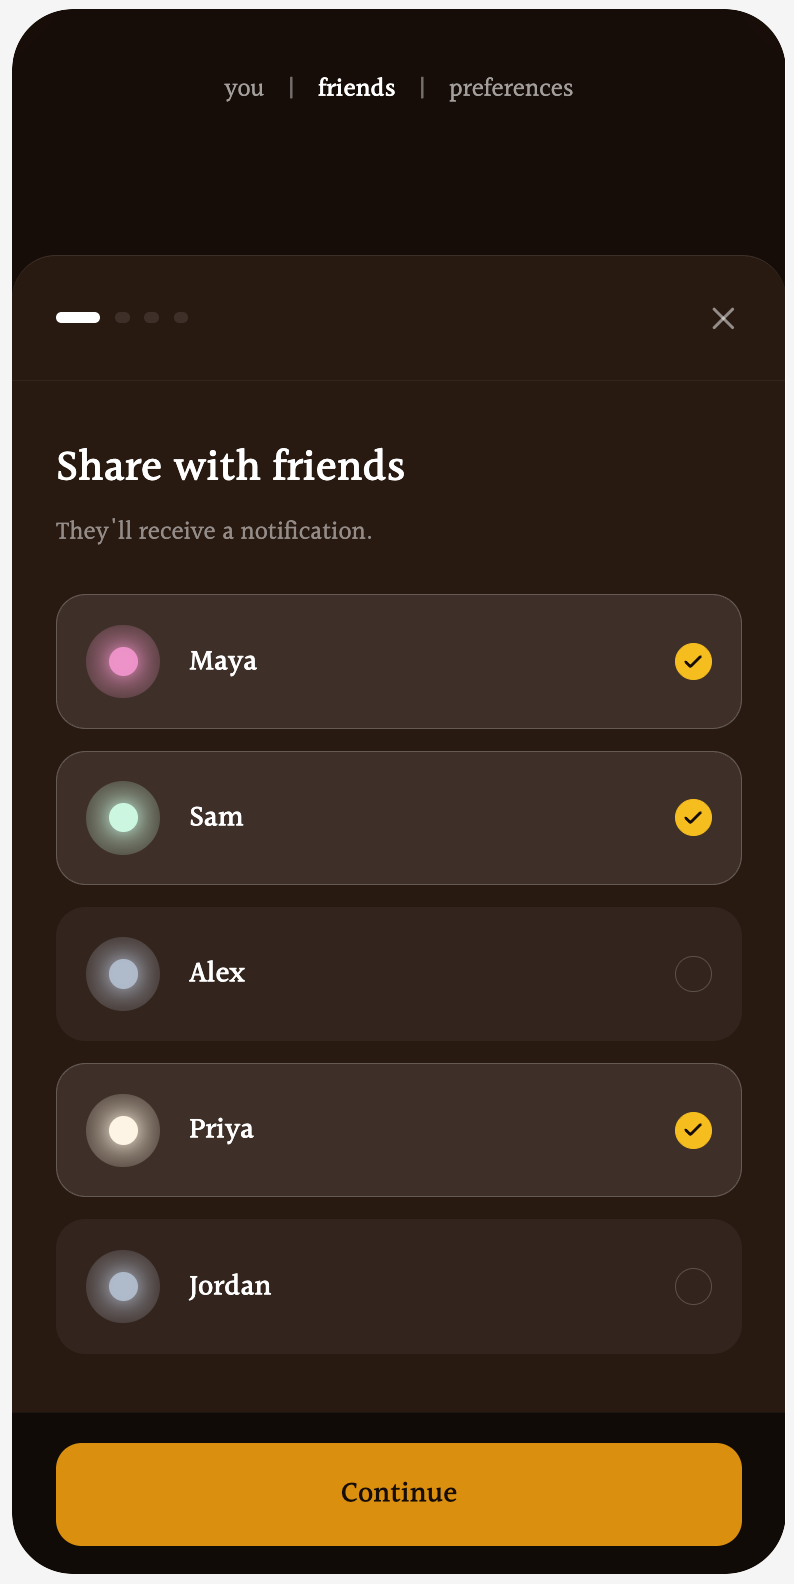Open the preferences tab

[x=511, y=88]
